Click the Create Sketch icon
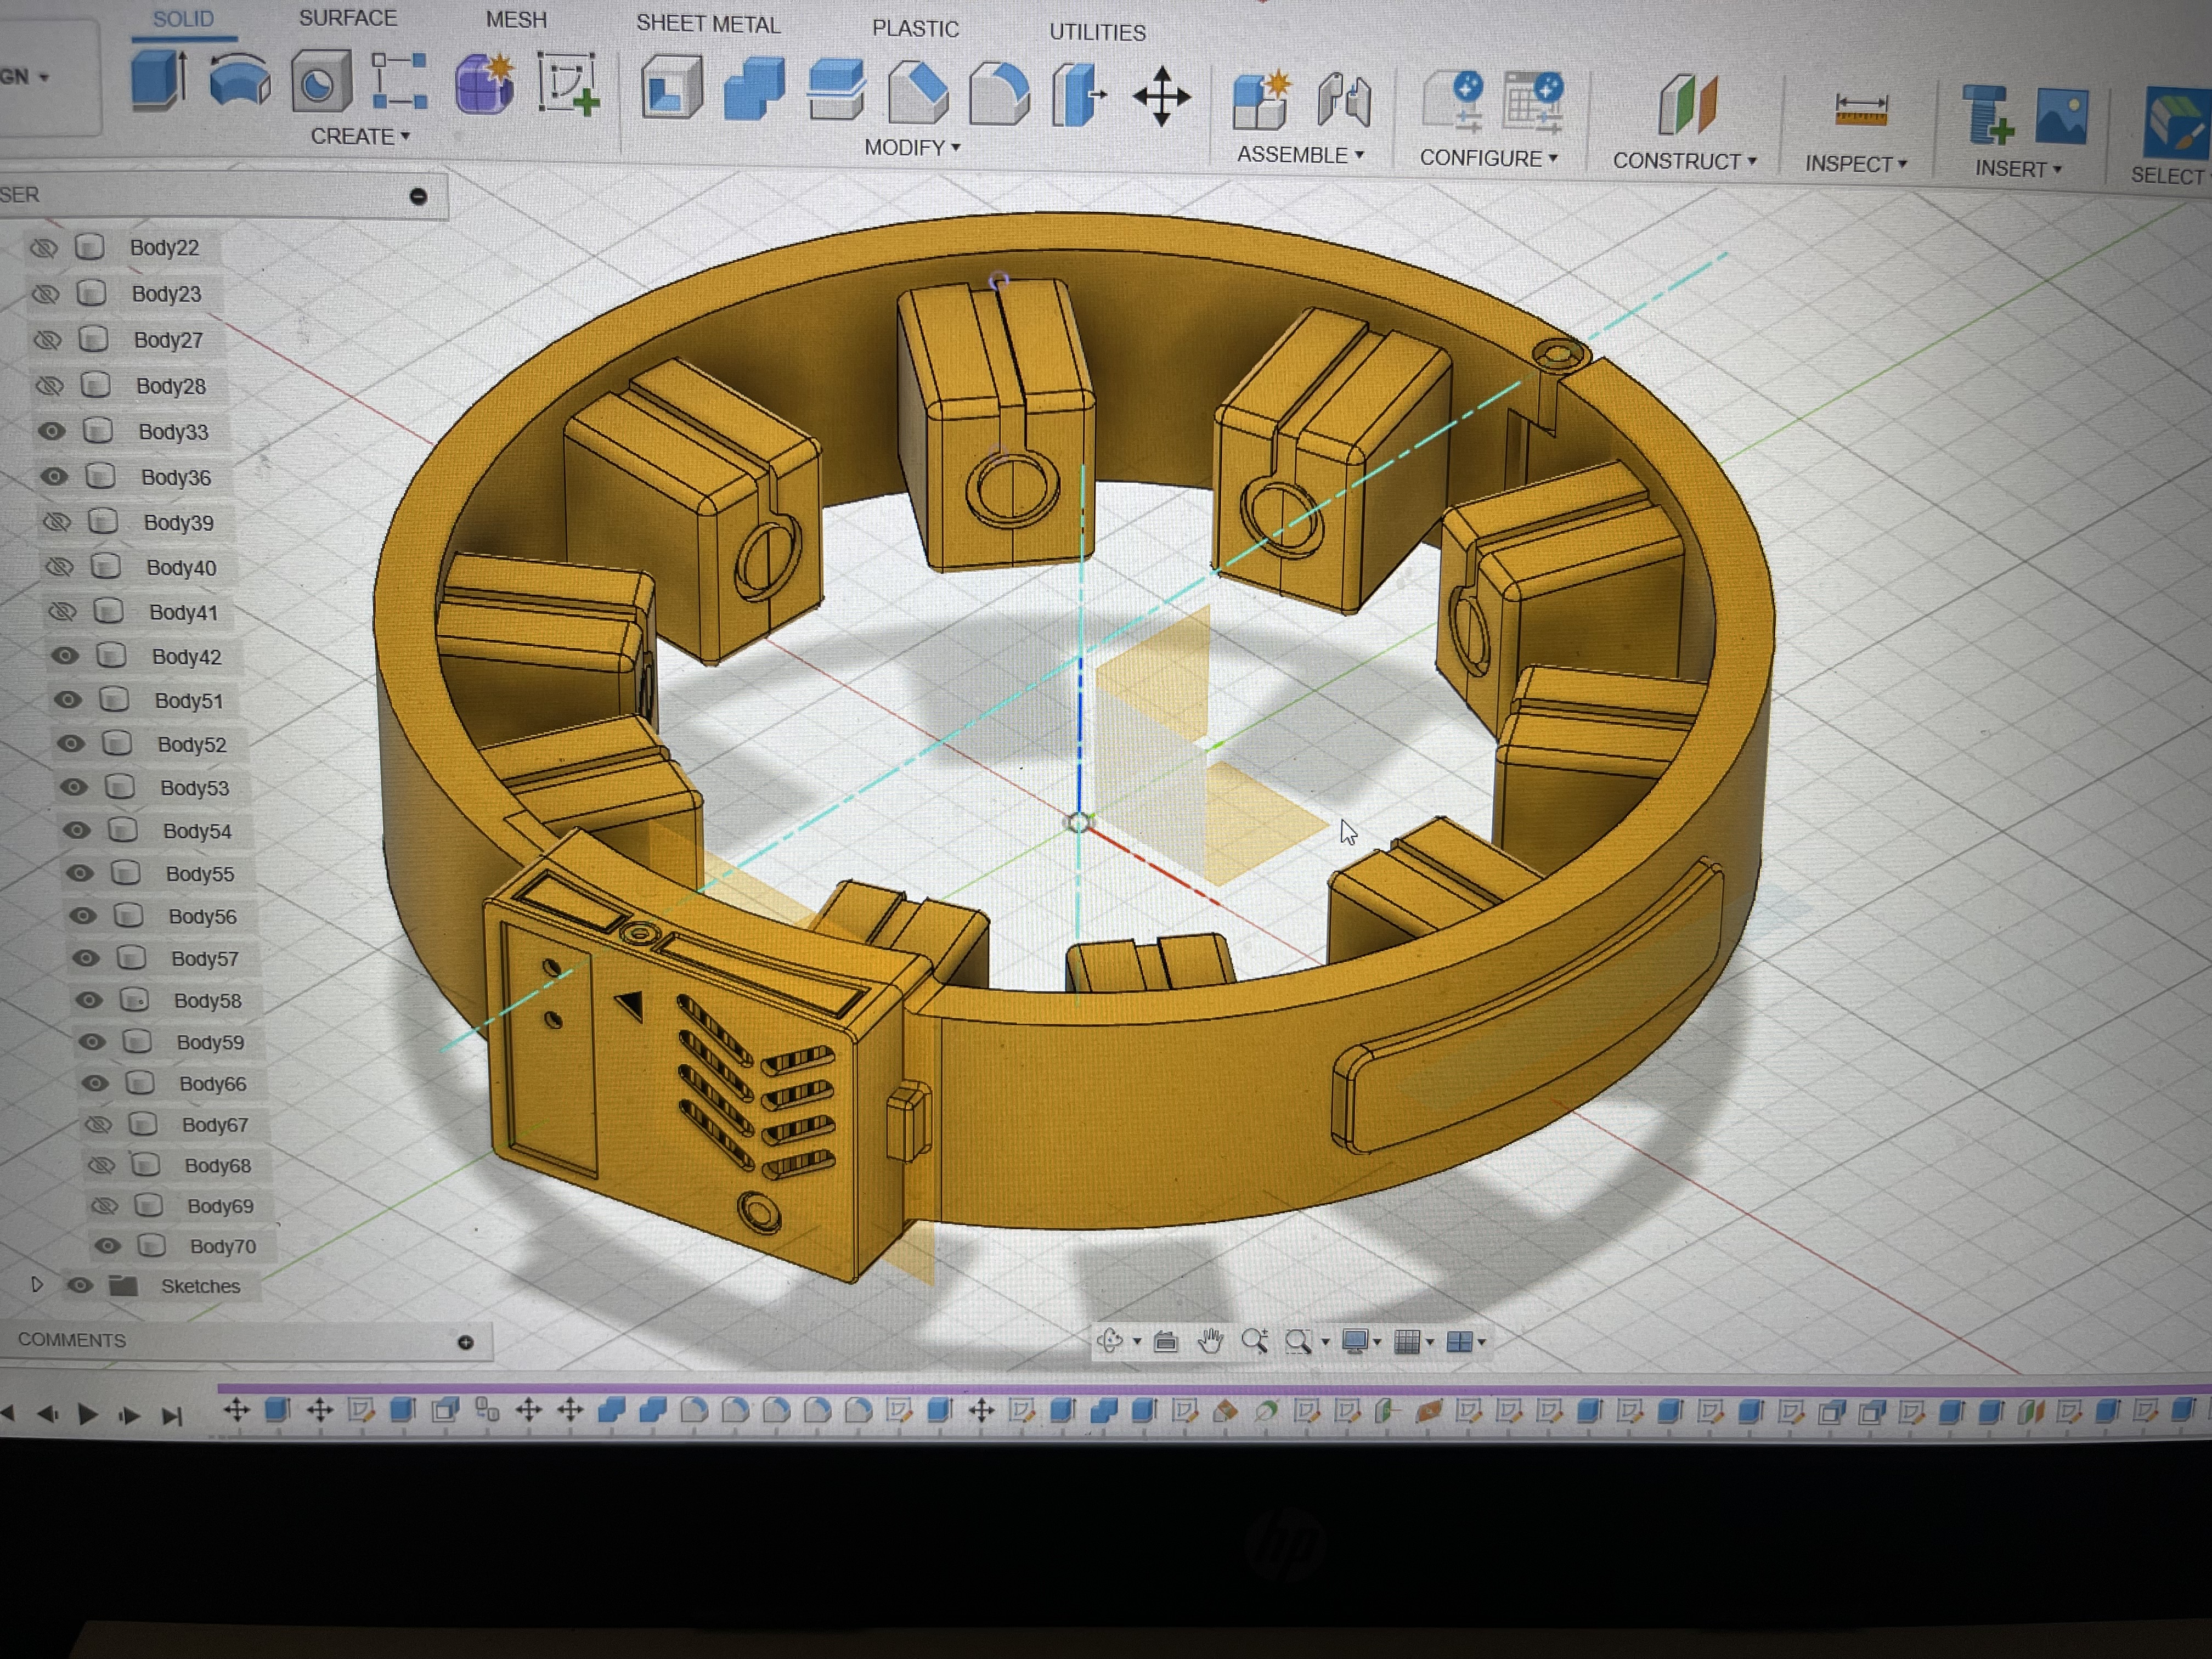The image size is (2212, 1659). coord(568,85)
